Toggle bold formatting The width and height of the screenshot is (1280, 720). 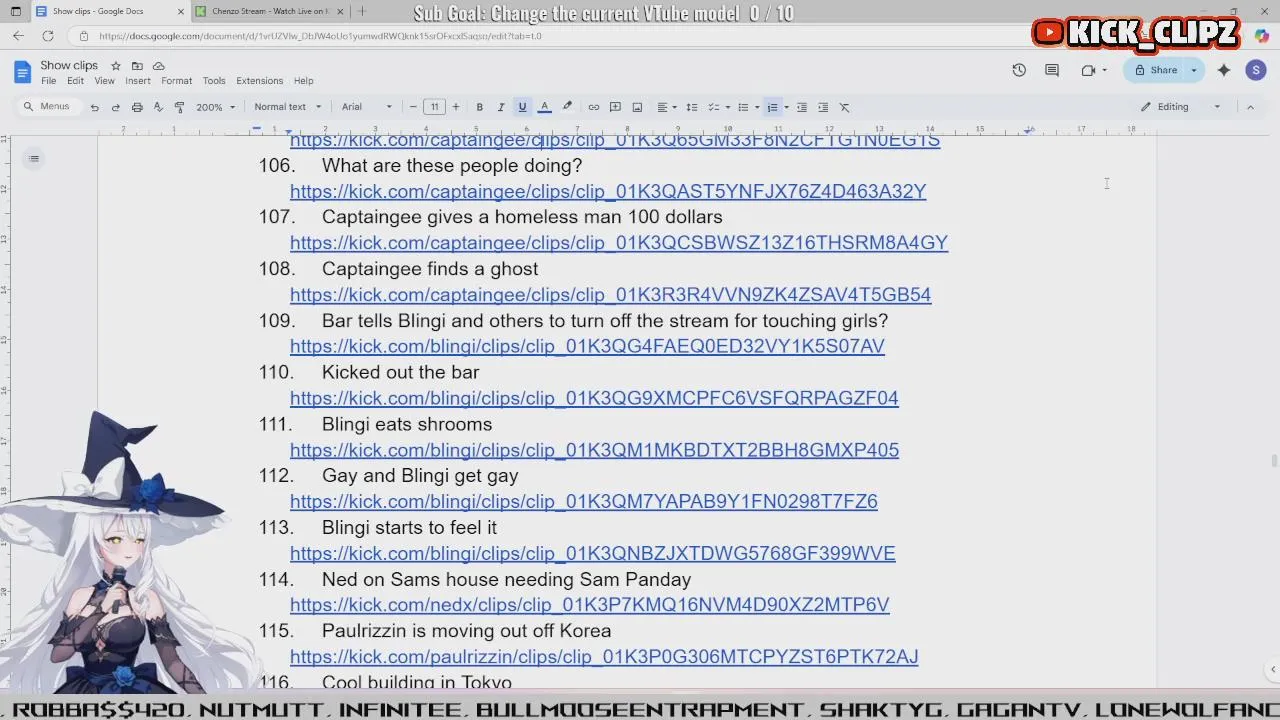tap(479, 107)
